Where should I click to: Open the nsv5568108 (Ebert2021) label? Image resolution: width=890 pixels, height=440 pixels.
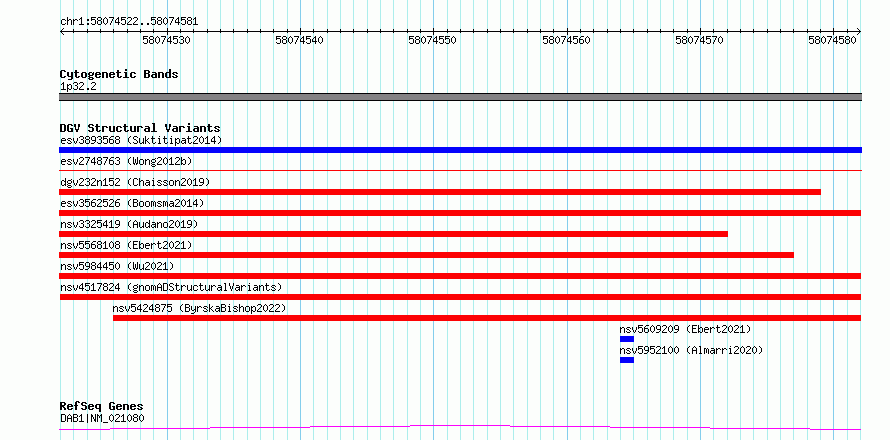(x=126, y=245)
